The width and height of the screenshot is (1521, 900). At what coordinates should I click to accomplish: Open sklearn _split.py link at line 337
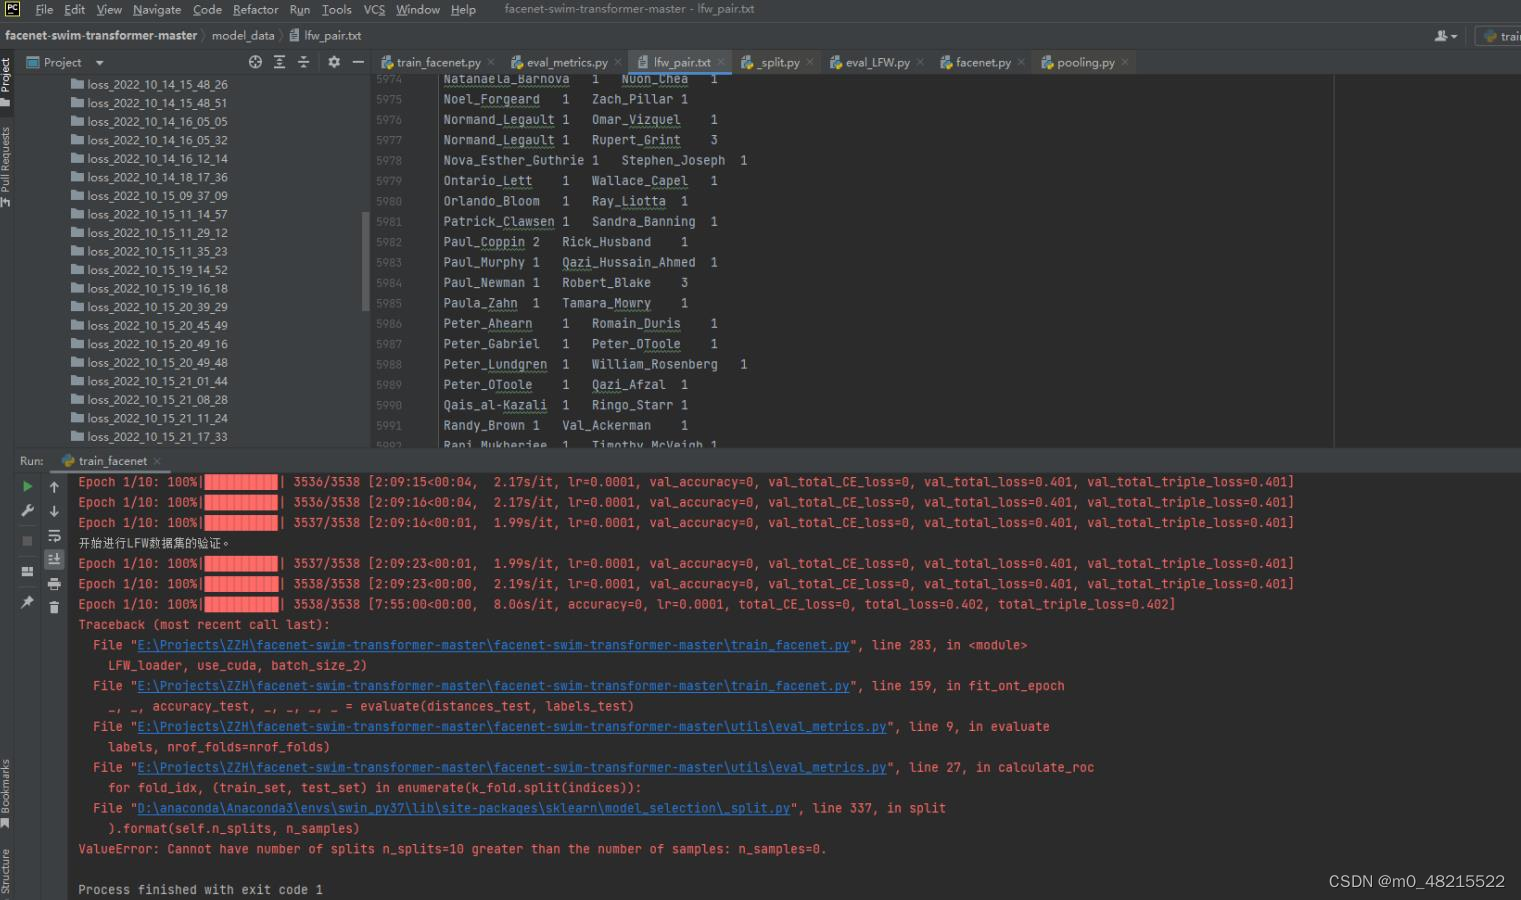[x=464, y=808]
